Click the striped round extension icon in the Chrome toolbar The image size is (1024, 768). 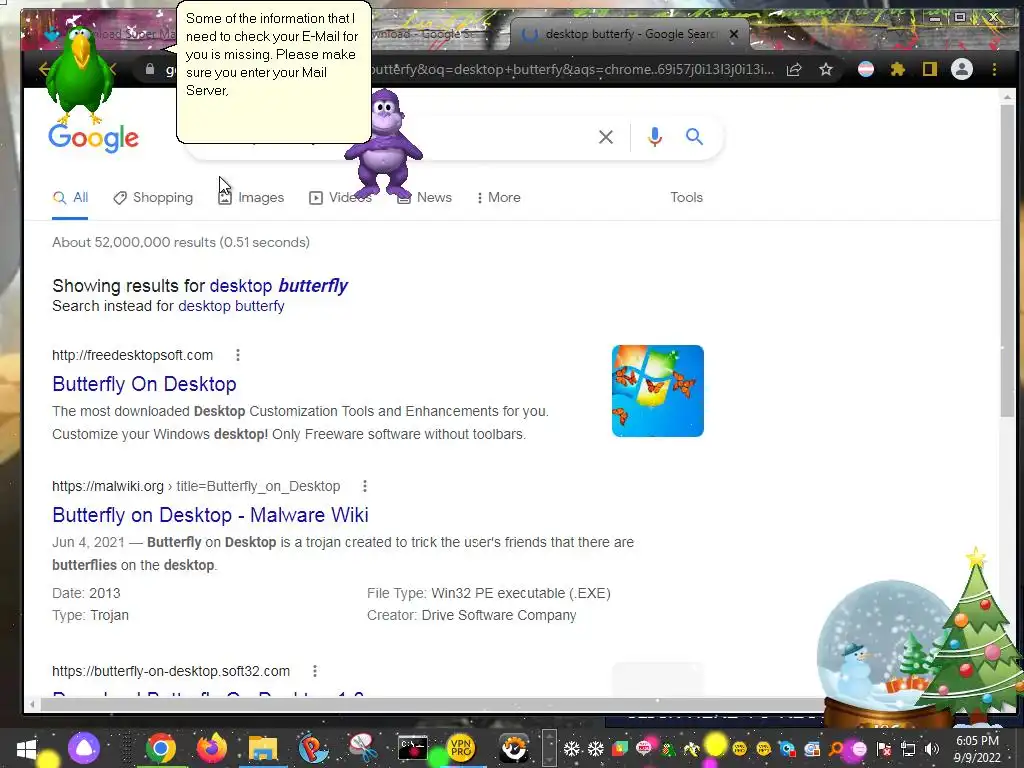(x=865, y=69)
